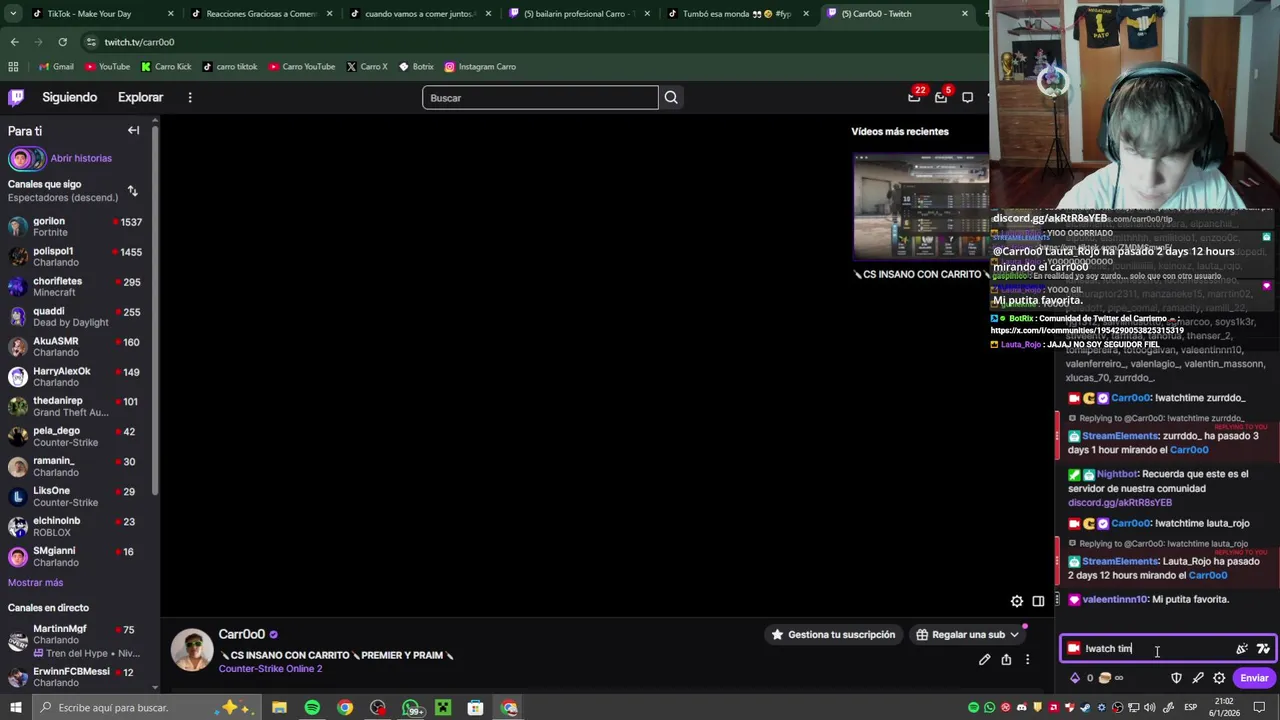
Task: Open the Chrome apps grid icon
Action: [x=13, y=67]
